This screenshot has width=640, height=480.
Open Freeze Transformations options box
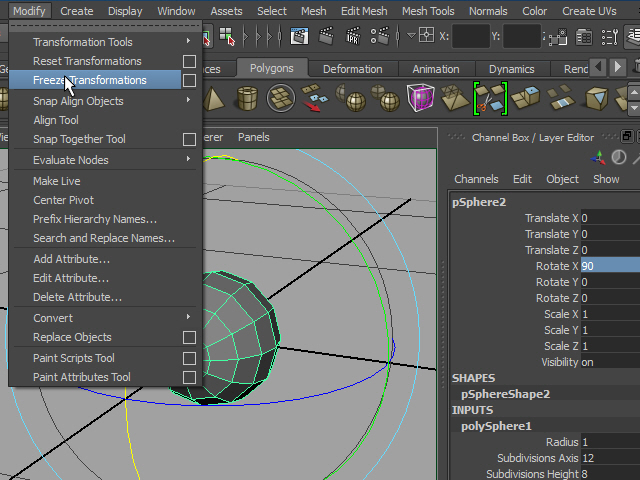click(x=189, y=80)
